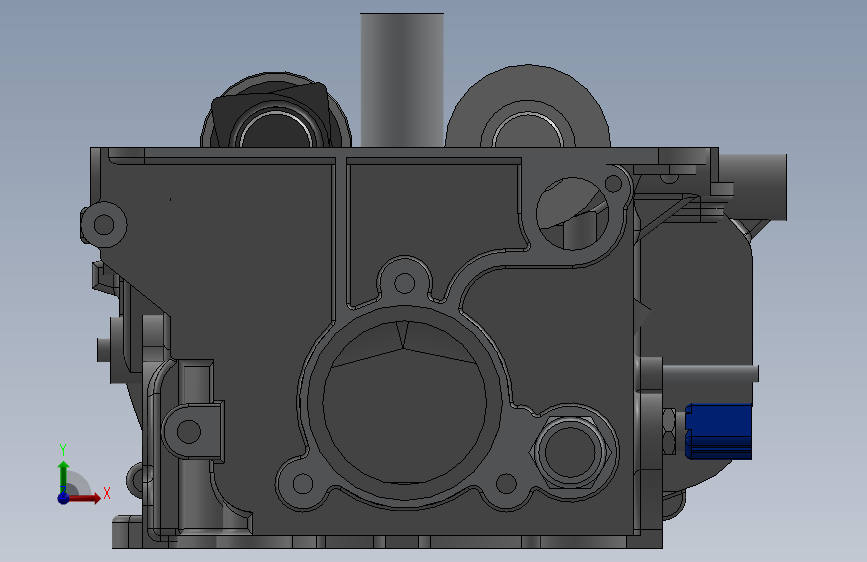
Task: Pick the bottom-right bolt hole of the central flange
Action: (x=506, y=483)
